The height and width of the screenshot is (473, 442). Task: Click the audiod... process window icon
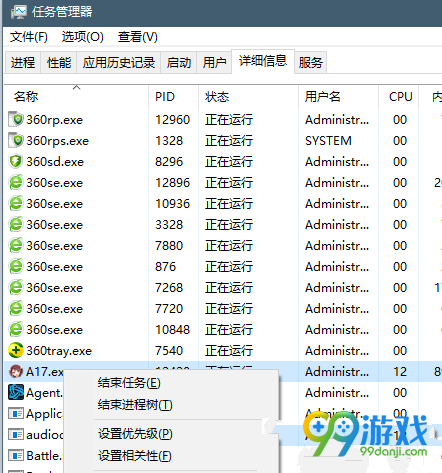coord(16,435)
